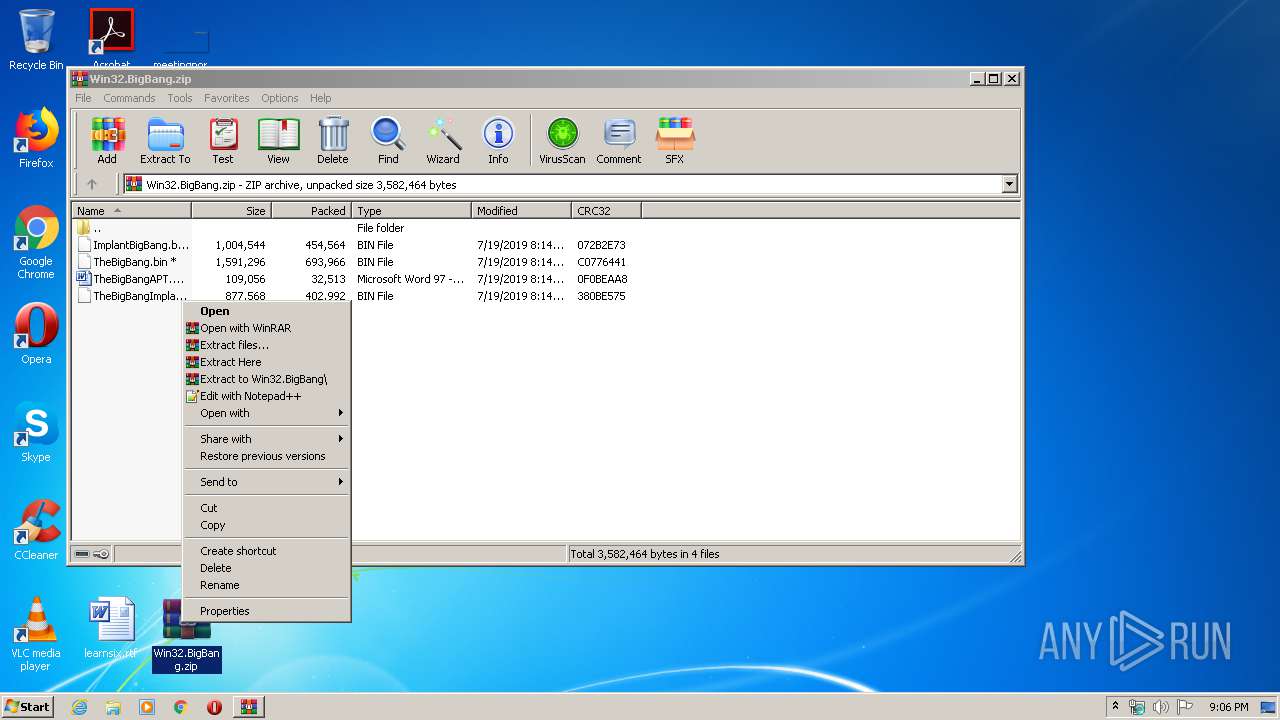Choose Cut in context menu

pos(267,508)
